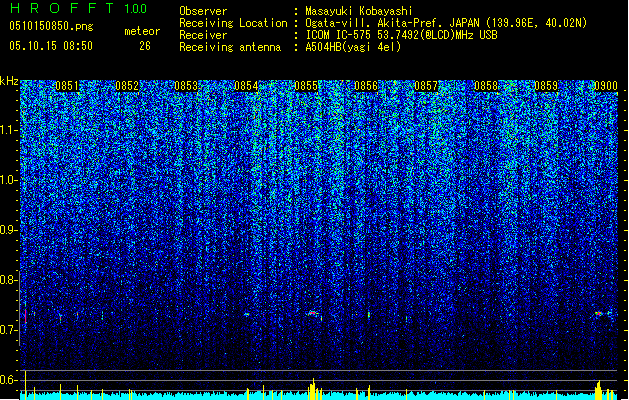Click the 0858 time marker
Viewport: 629px width, 400px height.
coord(486,86)
